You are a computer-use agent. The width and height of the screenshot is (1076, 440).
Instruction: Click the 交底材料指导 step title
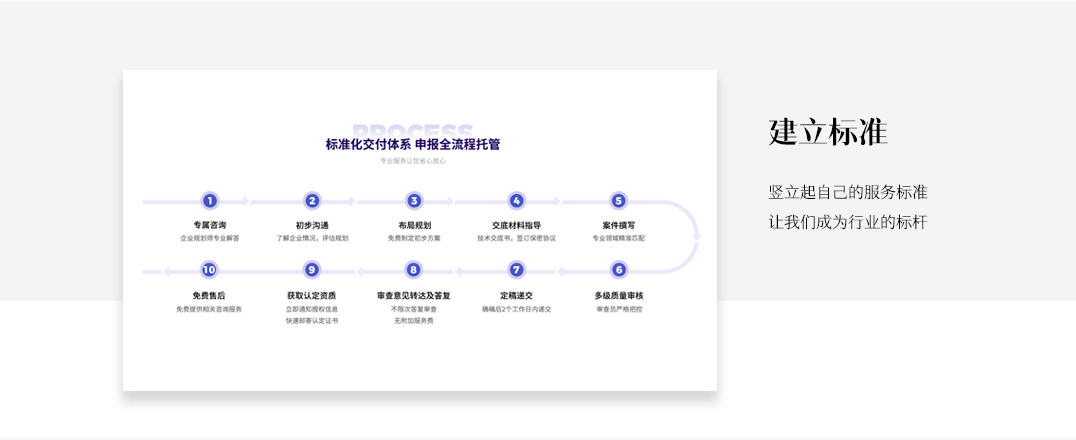pos(516,225)
